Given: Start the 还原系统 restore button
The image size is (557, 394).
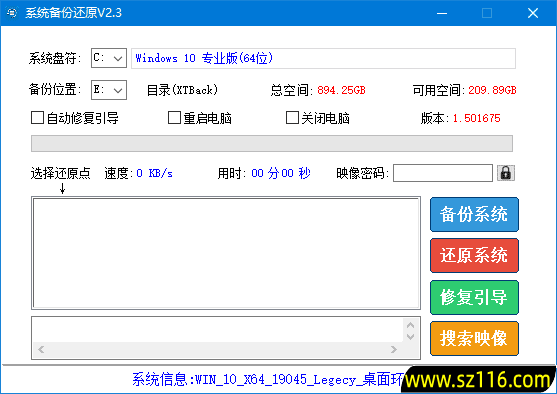Looking at the screenshot, I should [x=474, y=255].
